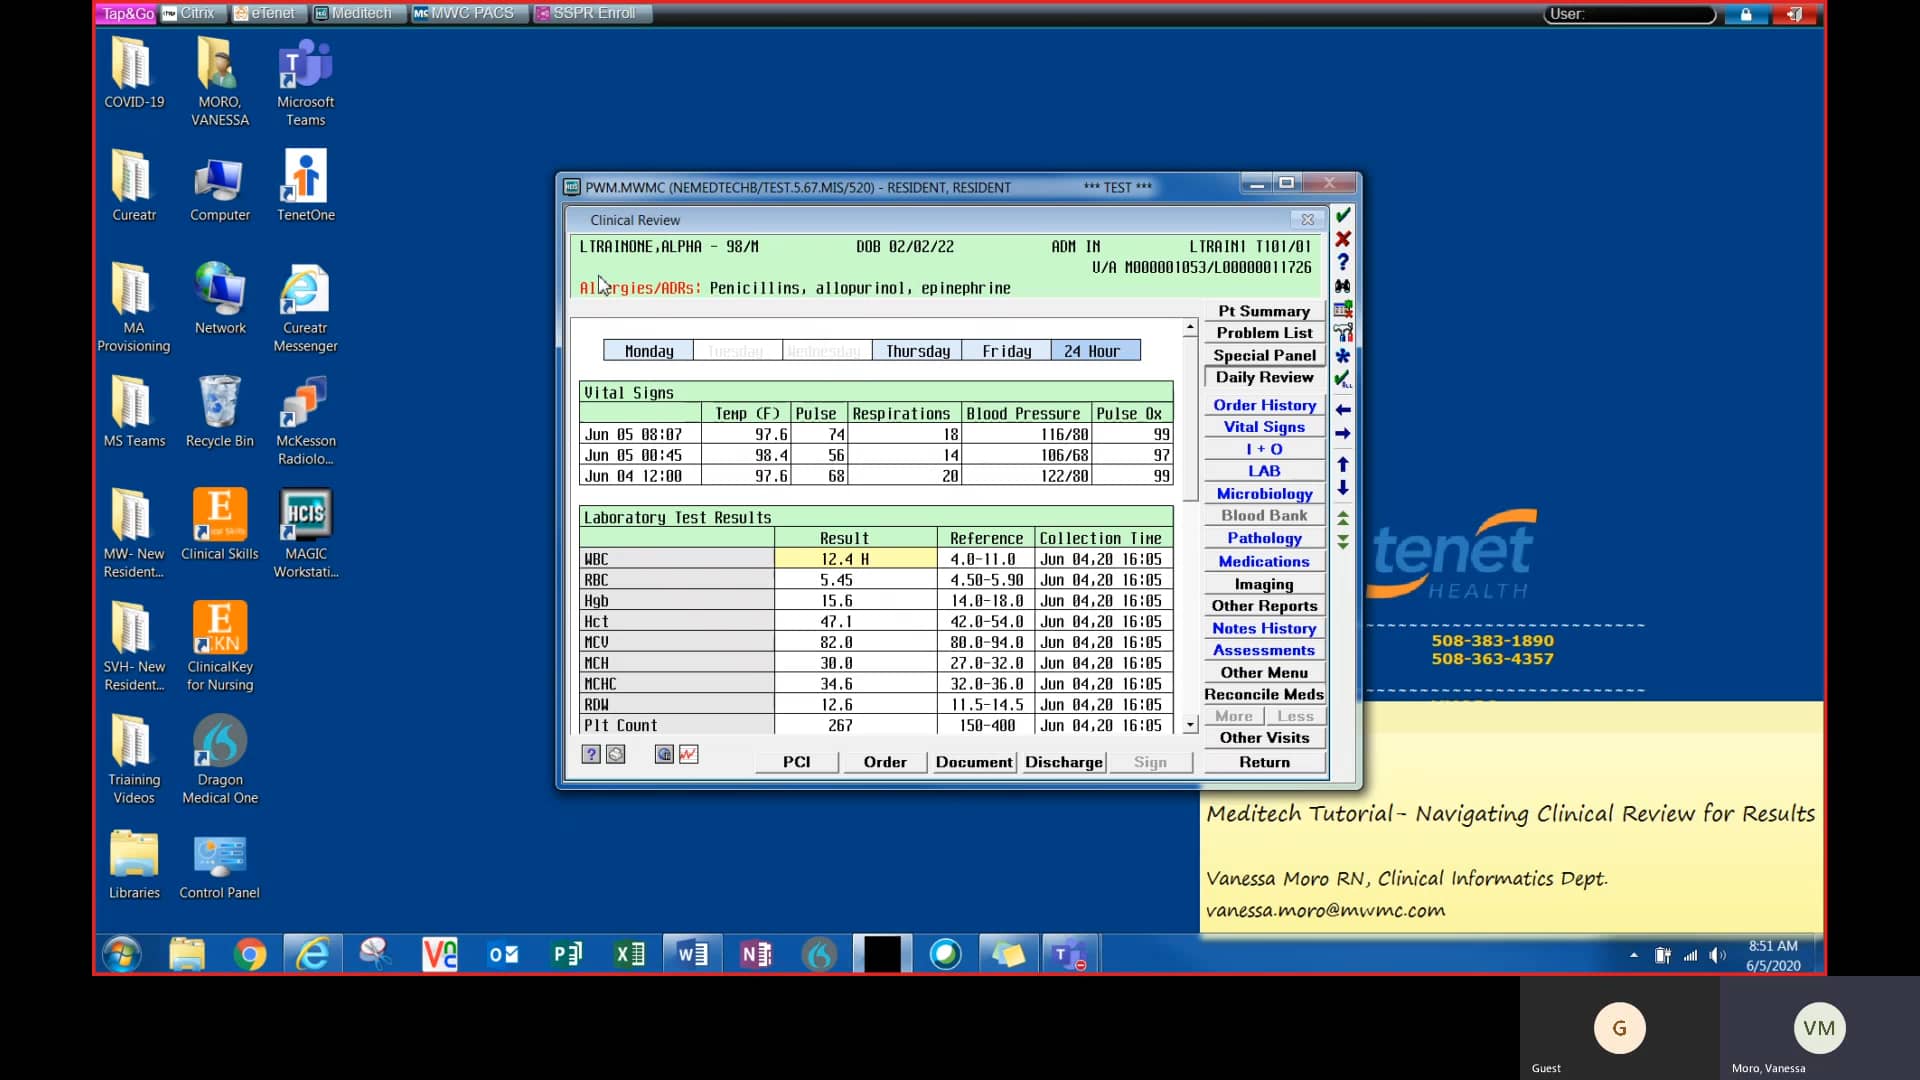This screenshot has height=1080, width=1920.
Task: Open the Vital Signs panel
Action: [1264, 427]
